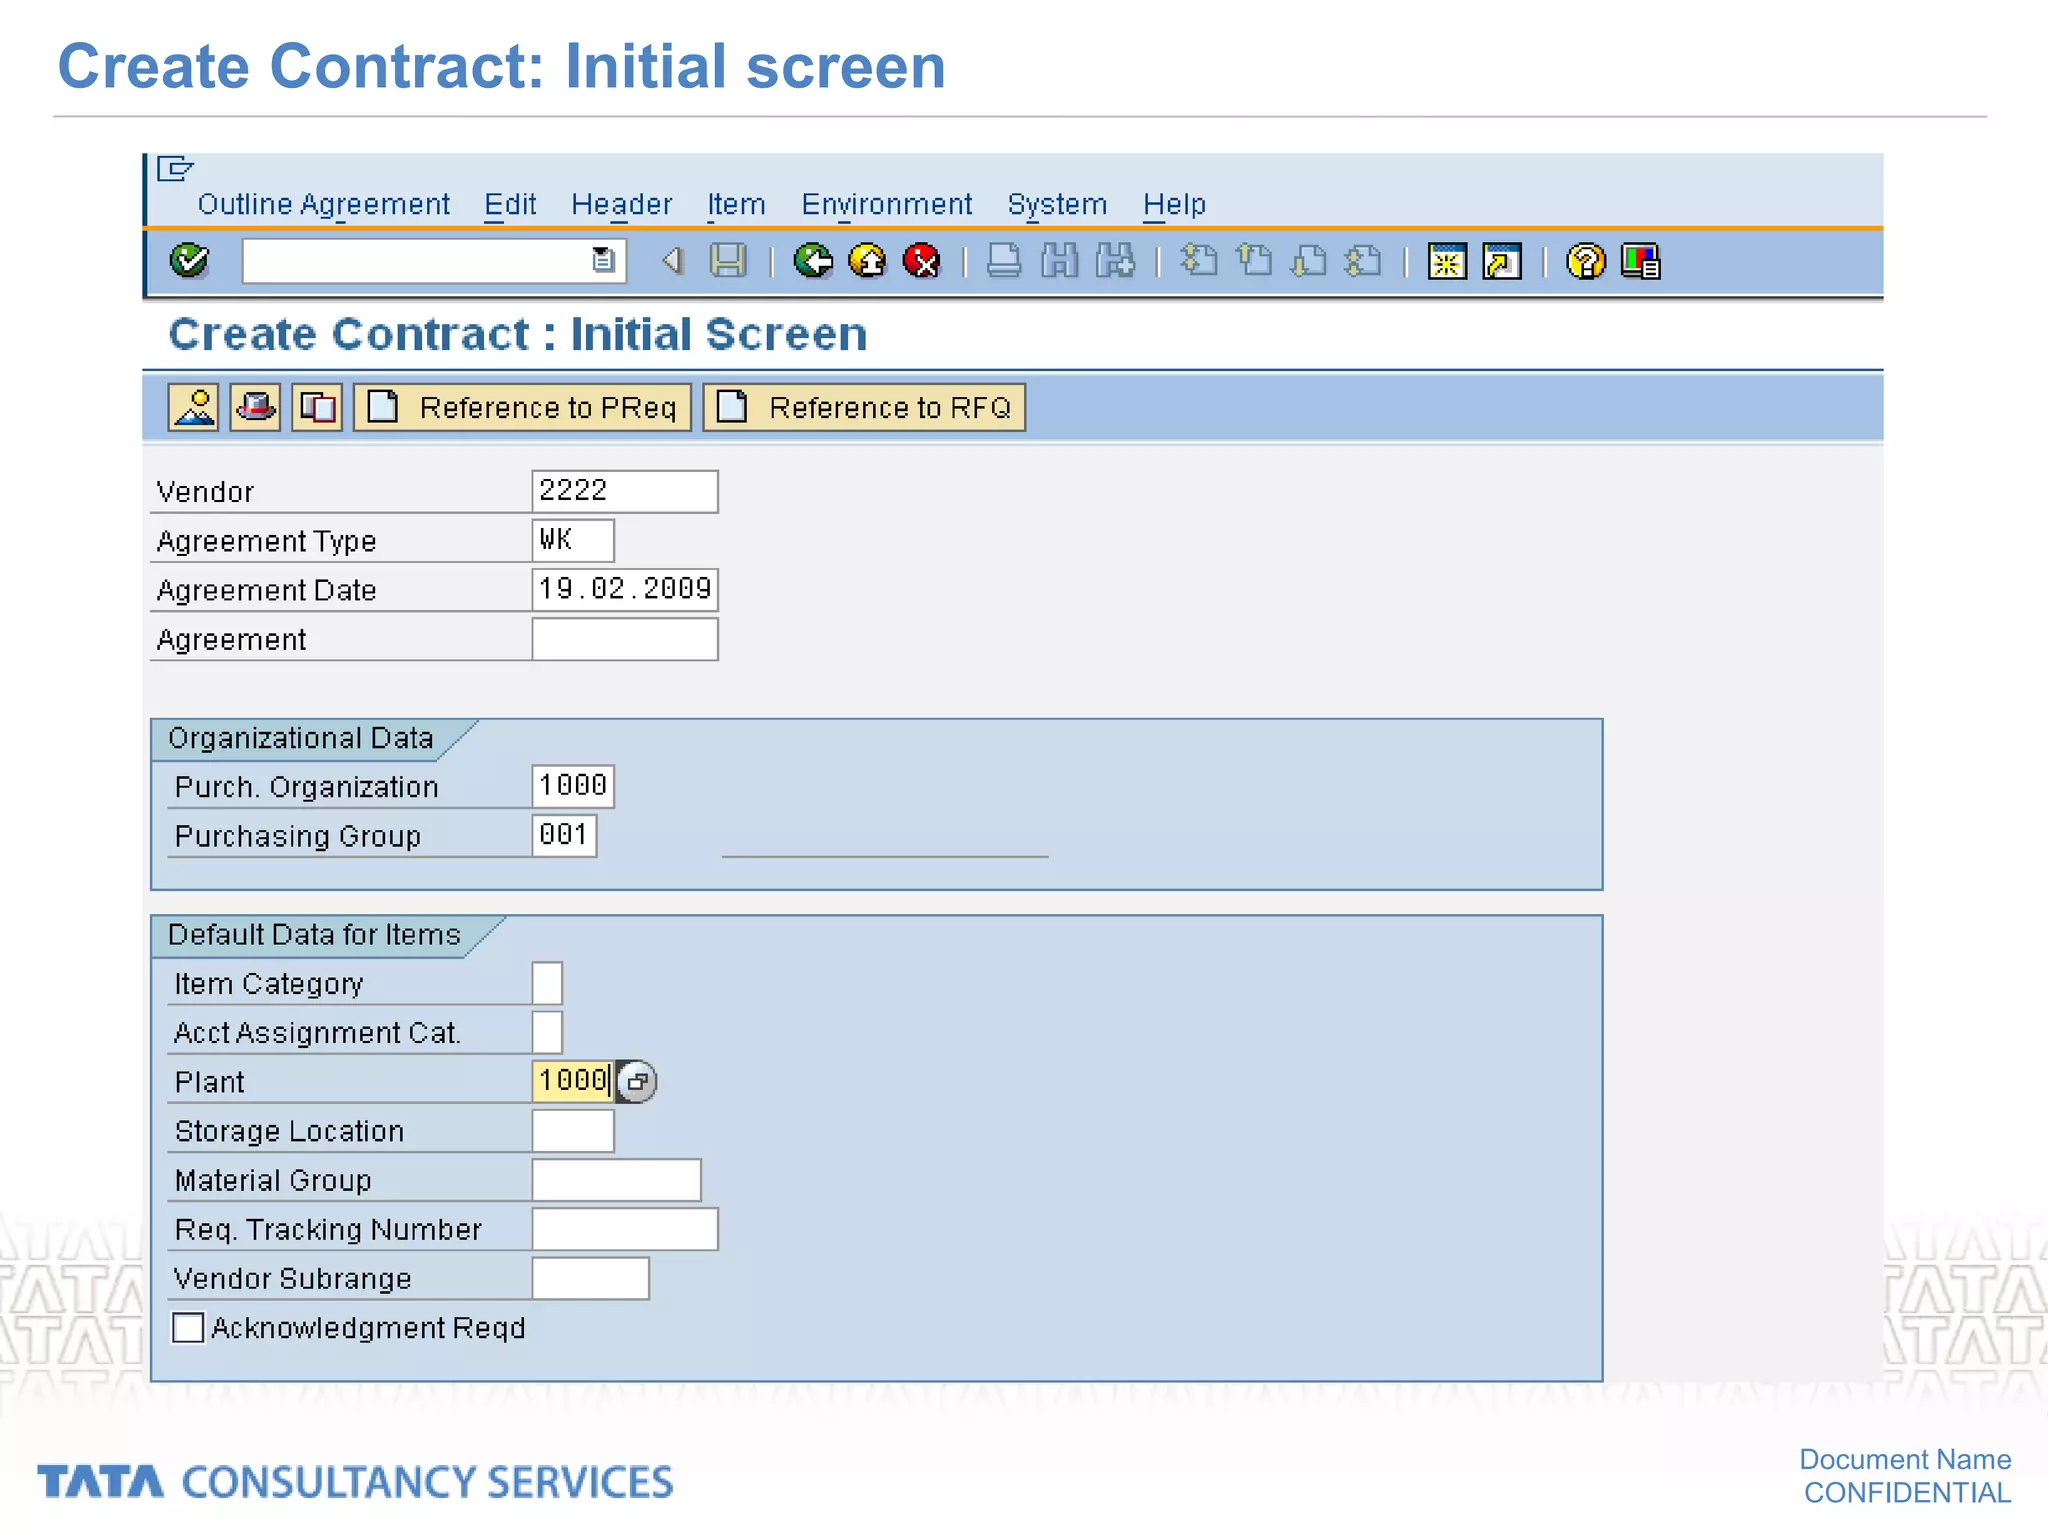Click the red Cancel icon
This screenshot has height=1536, width=2048.
tap(921, 261)
